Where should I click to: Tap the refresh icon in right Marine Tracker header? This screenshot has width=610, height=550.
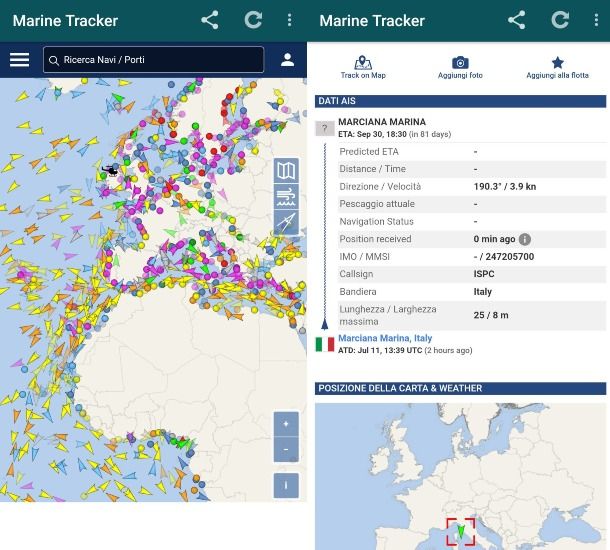point(560,20)
